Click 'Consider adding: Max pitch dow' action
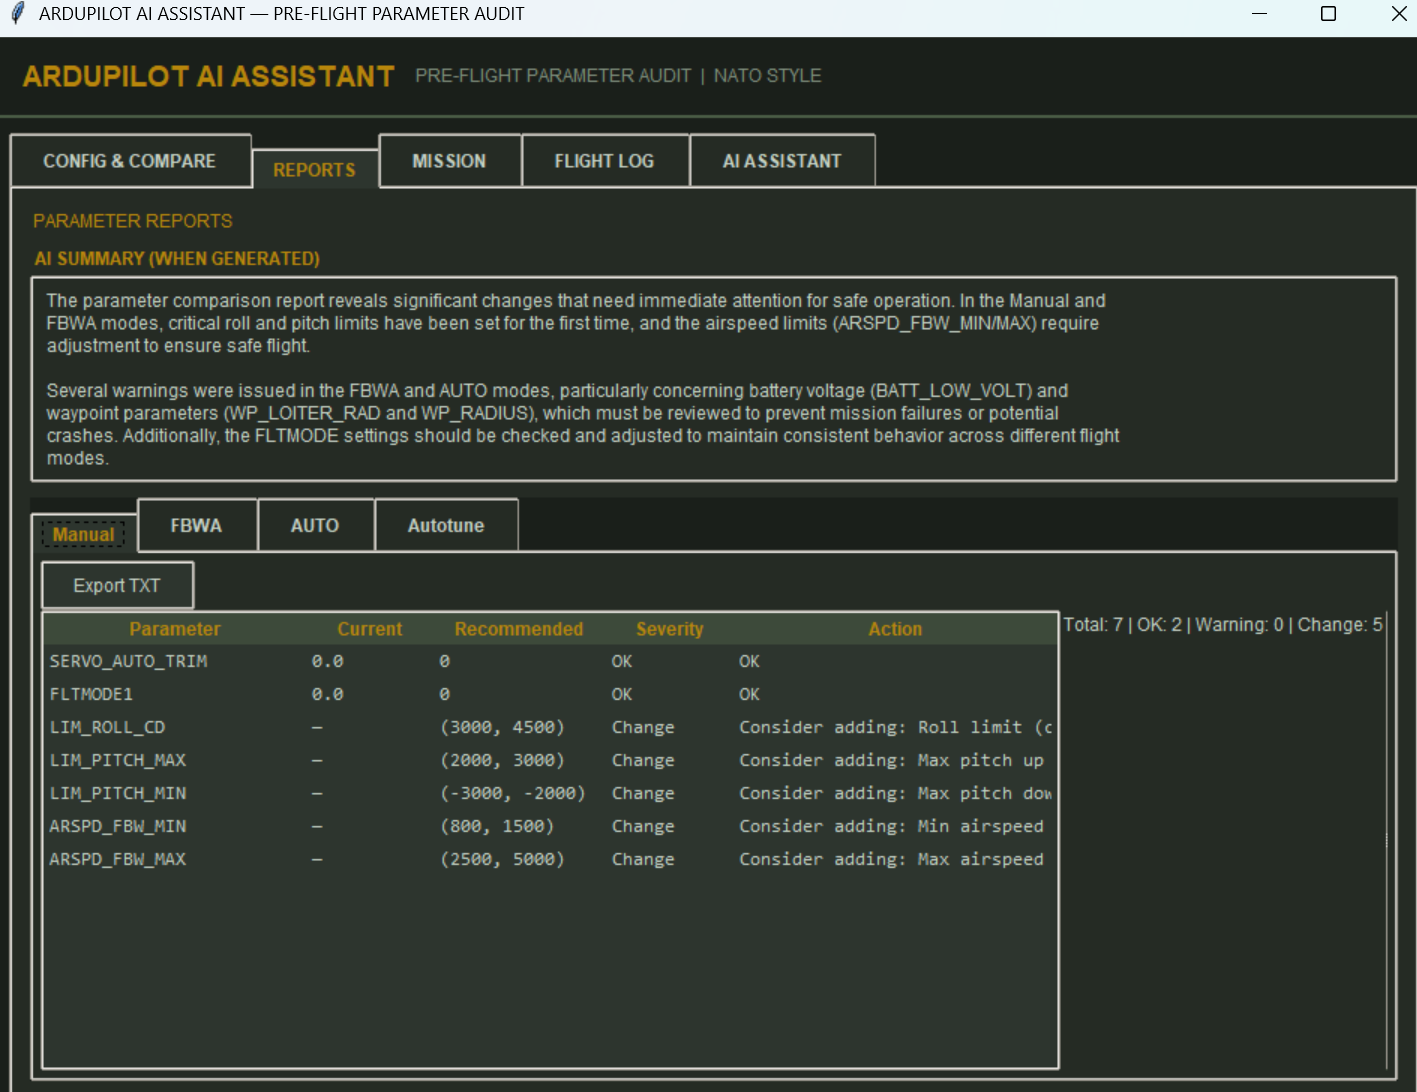The image size is (1417, 1092). pos(896,793)
